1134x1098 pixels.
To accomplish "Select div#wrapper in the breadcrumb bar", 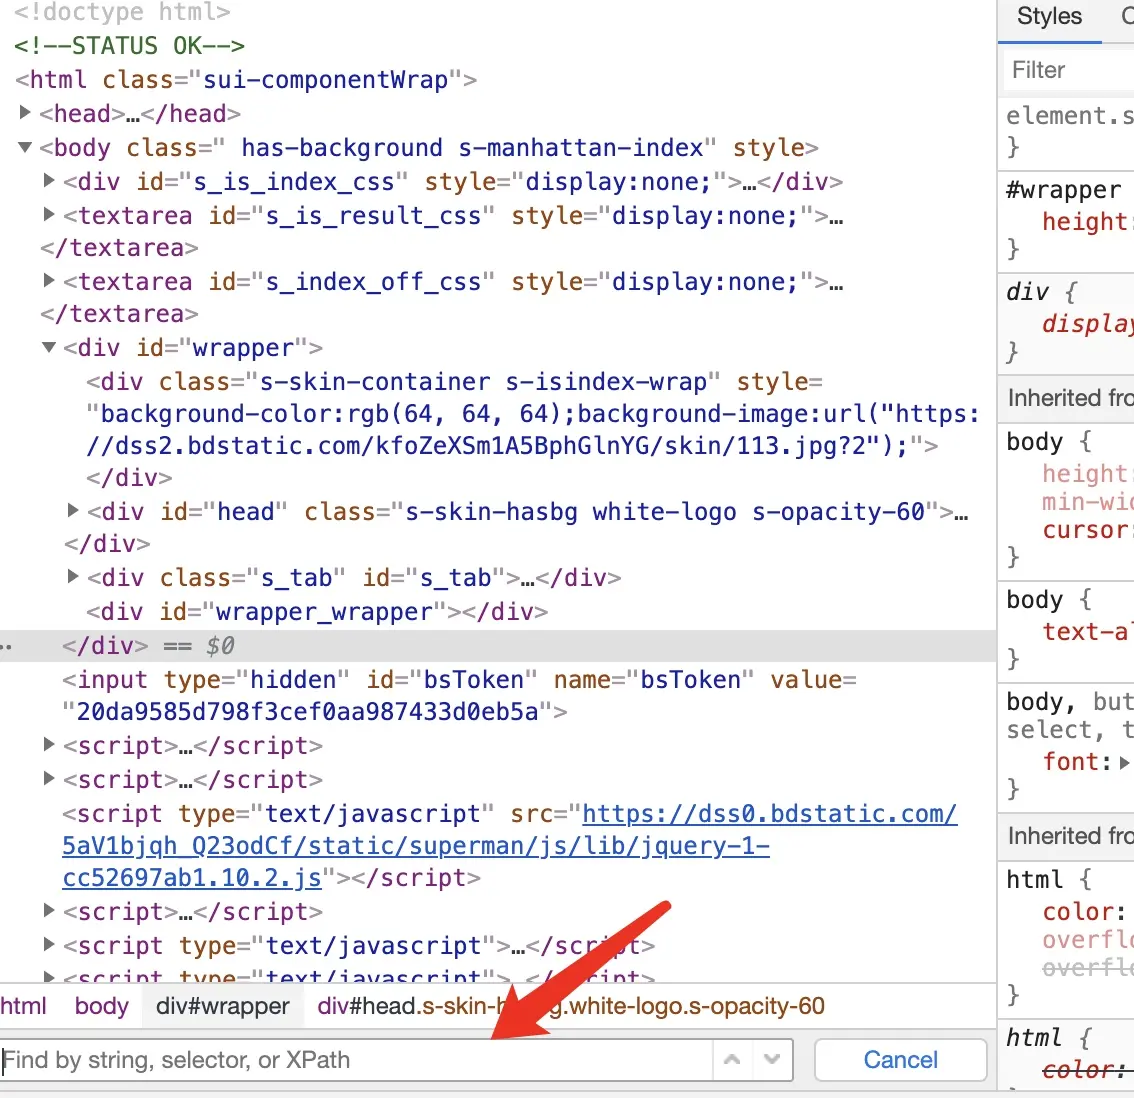I will coord(223,1006).
